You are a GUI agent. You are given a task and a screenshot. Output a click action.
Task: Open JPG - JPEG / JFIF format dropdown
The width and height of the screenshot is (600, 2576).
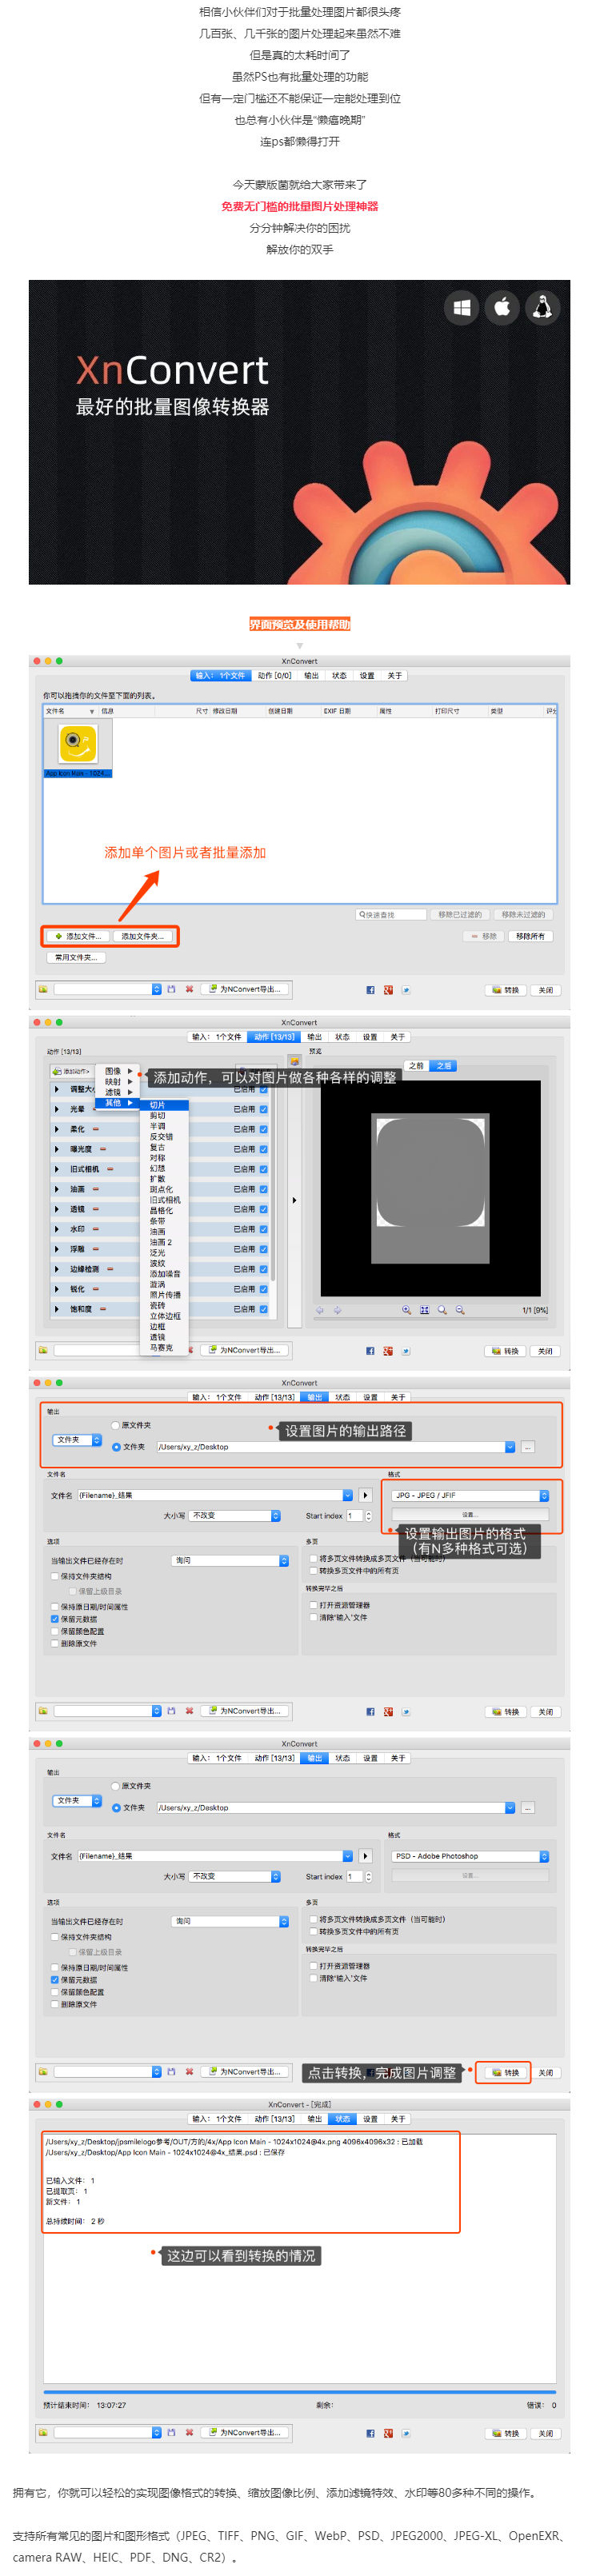(x=470, y=1495)
